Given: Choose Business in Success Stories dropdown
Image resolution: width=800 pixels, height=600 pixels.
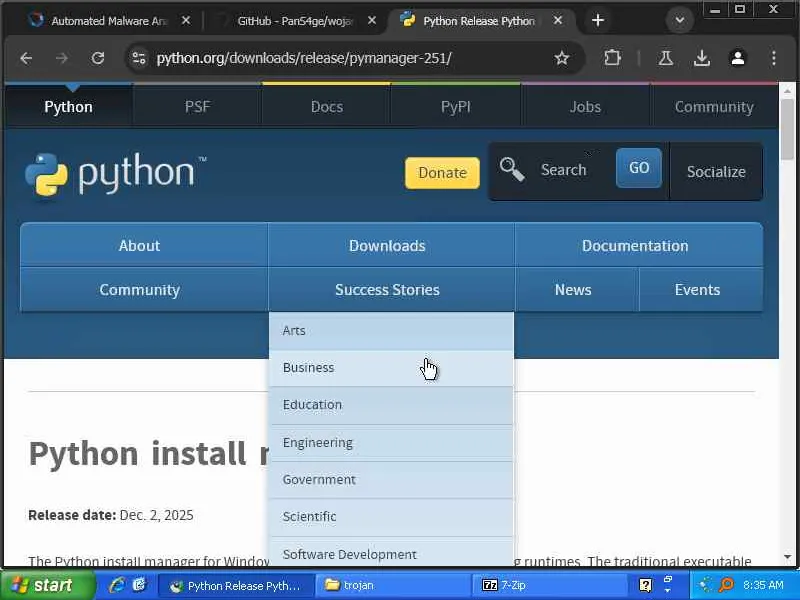Looking at the screenshot, I should click(x=391, y=368).
